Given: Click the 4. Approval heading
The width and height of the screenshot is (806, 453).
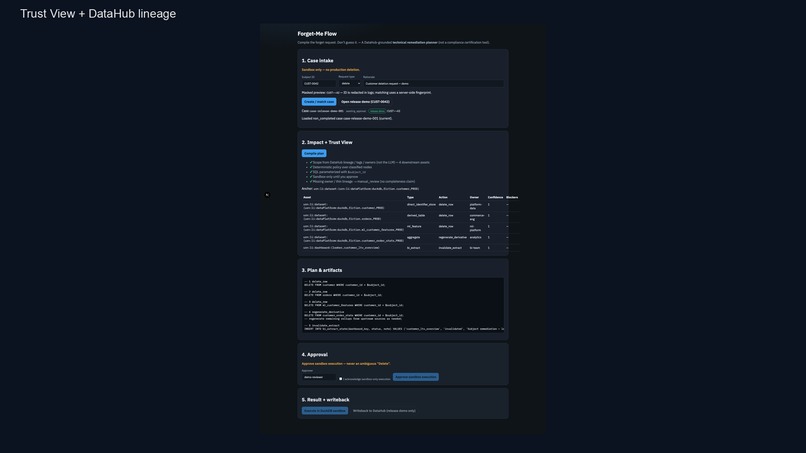Looking at the screenshot, I should click(x=315, y=355).
